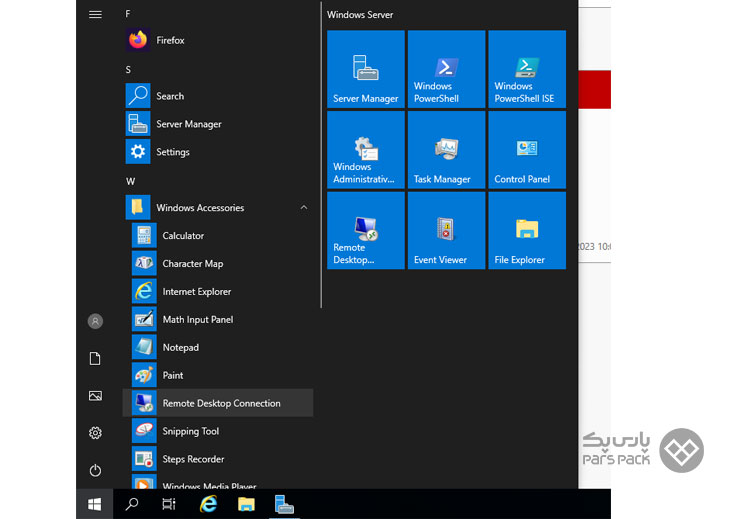750x519 pixels.
Task: Jump to letter F section header
Action: pyautogui.click(x=128, y=14)
